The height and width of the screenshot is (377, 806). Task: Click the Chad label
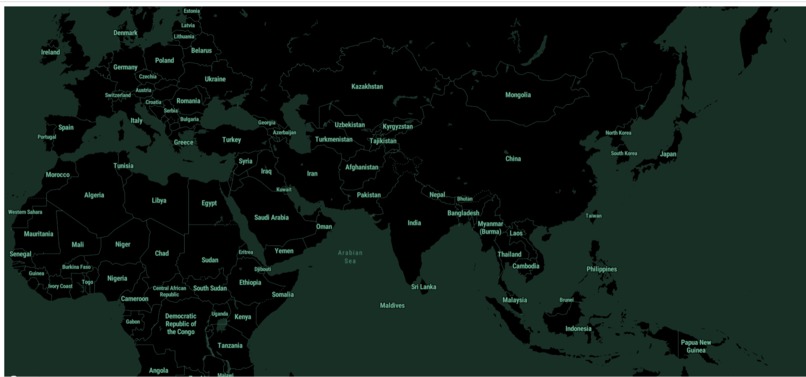tap(162, 254)
